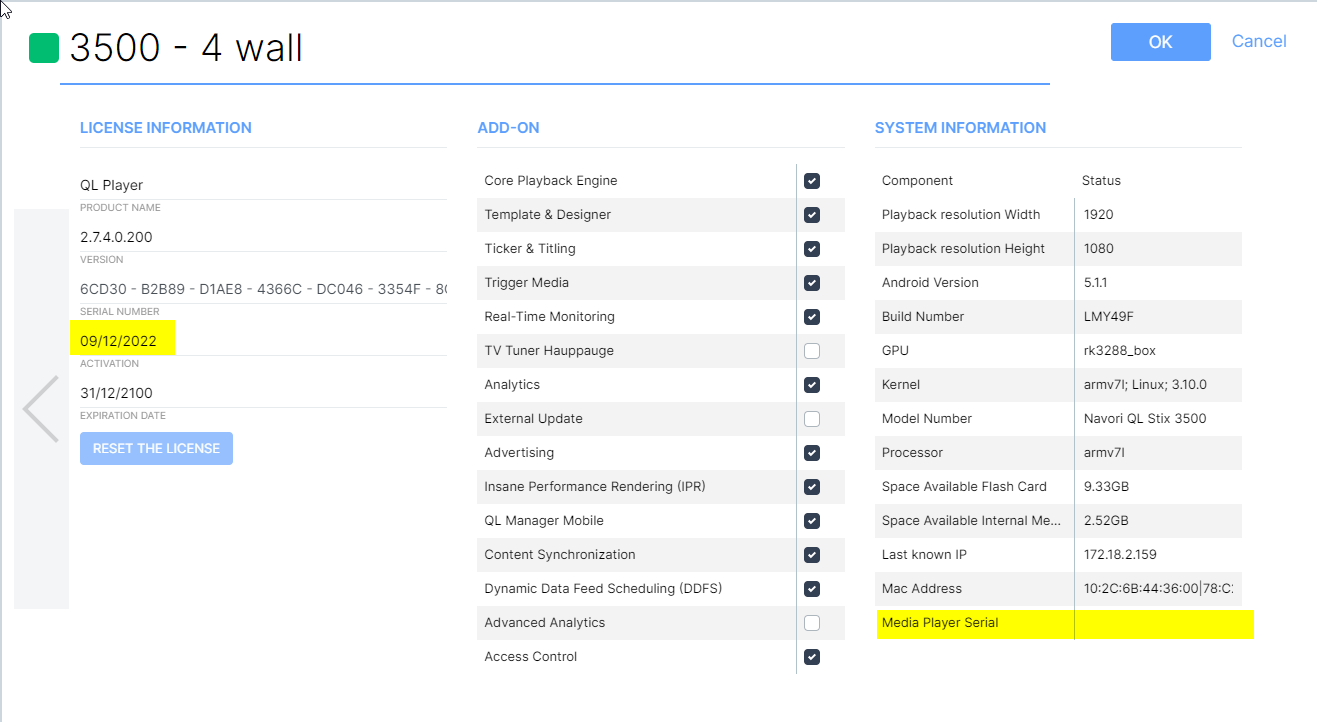Enable the TV Tuner Hauppauge checkbox
1317x722 pixels.
[x=812, y=351]
